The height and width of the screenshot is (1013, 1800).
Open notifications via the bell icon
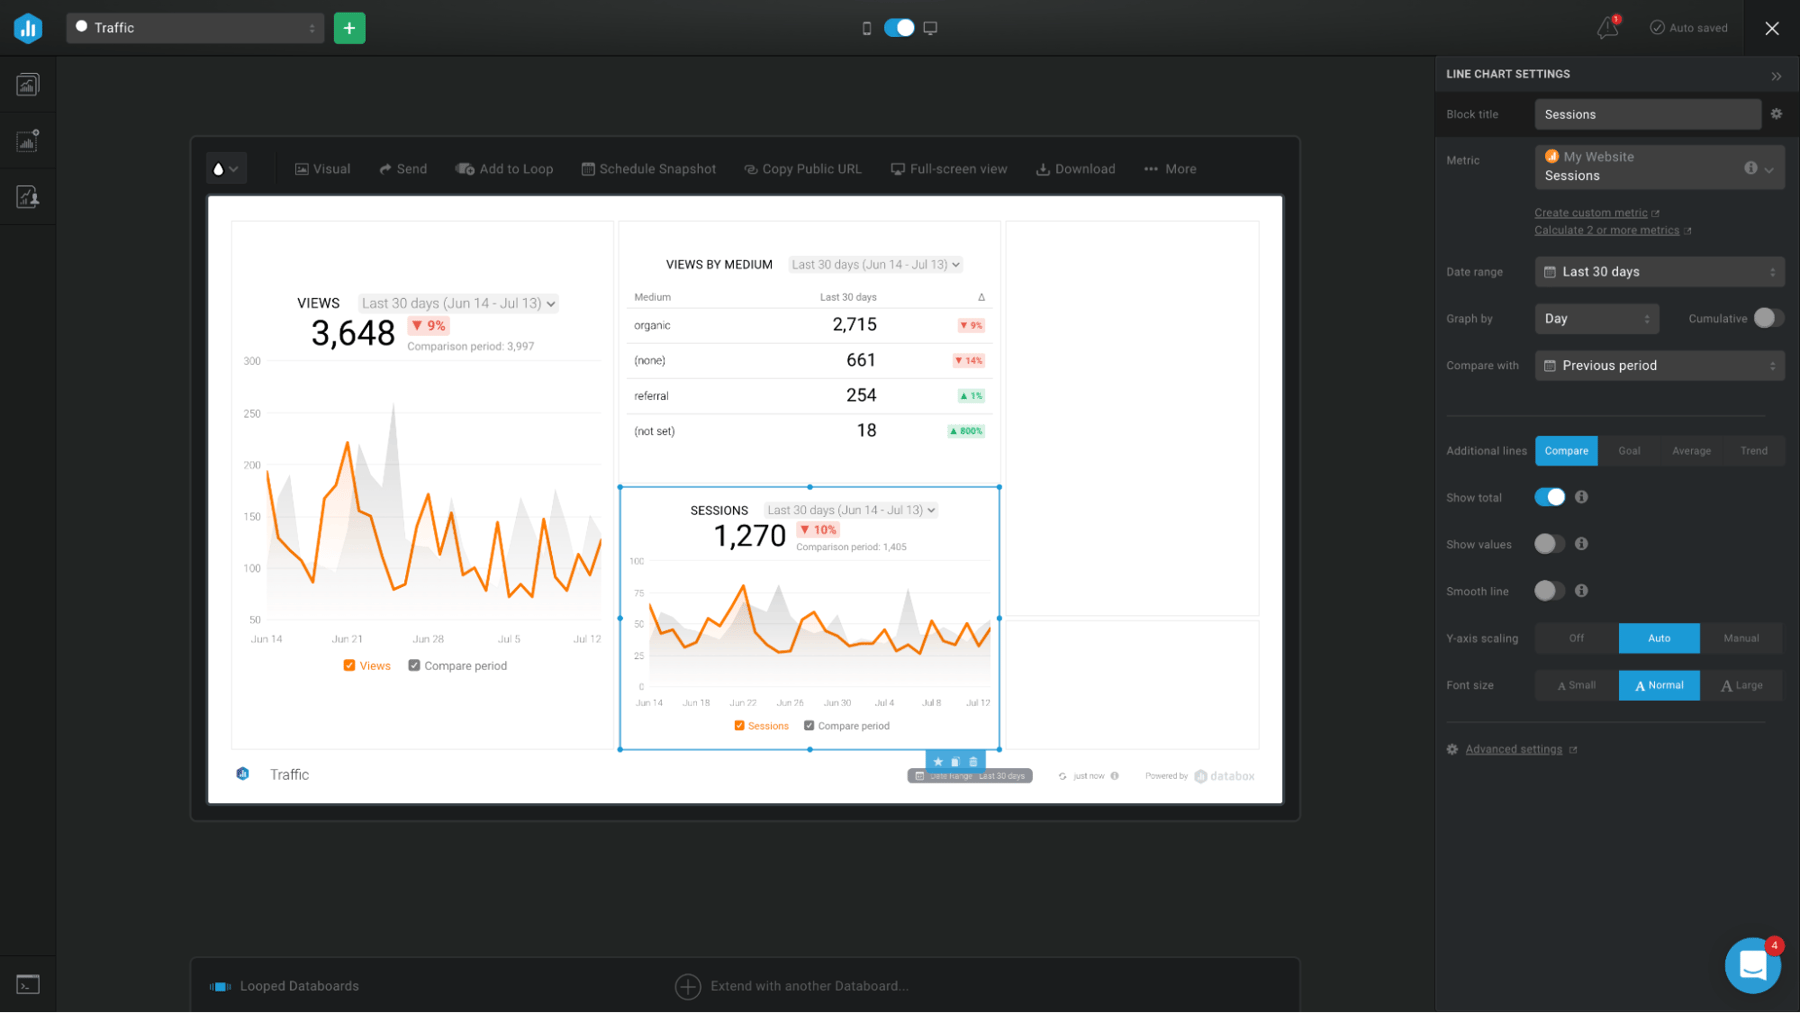(1607, 27)
